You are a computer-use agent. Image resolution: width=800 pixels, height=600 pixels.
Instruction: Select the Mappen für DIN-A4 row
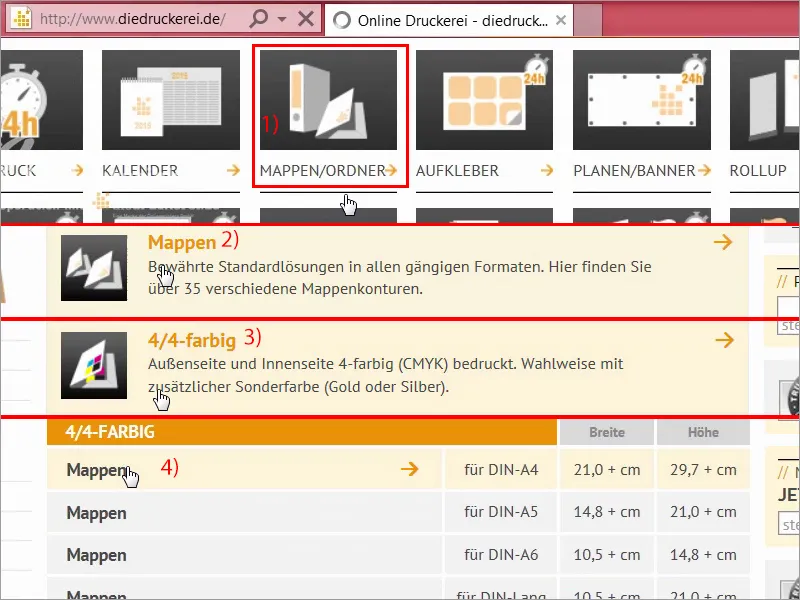[398, 469]
